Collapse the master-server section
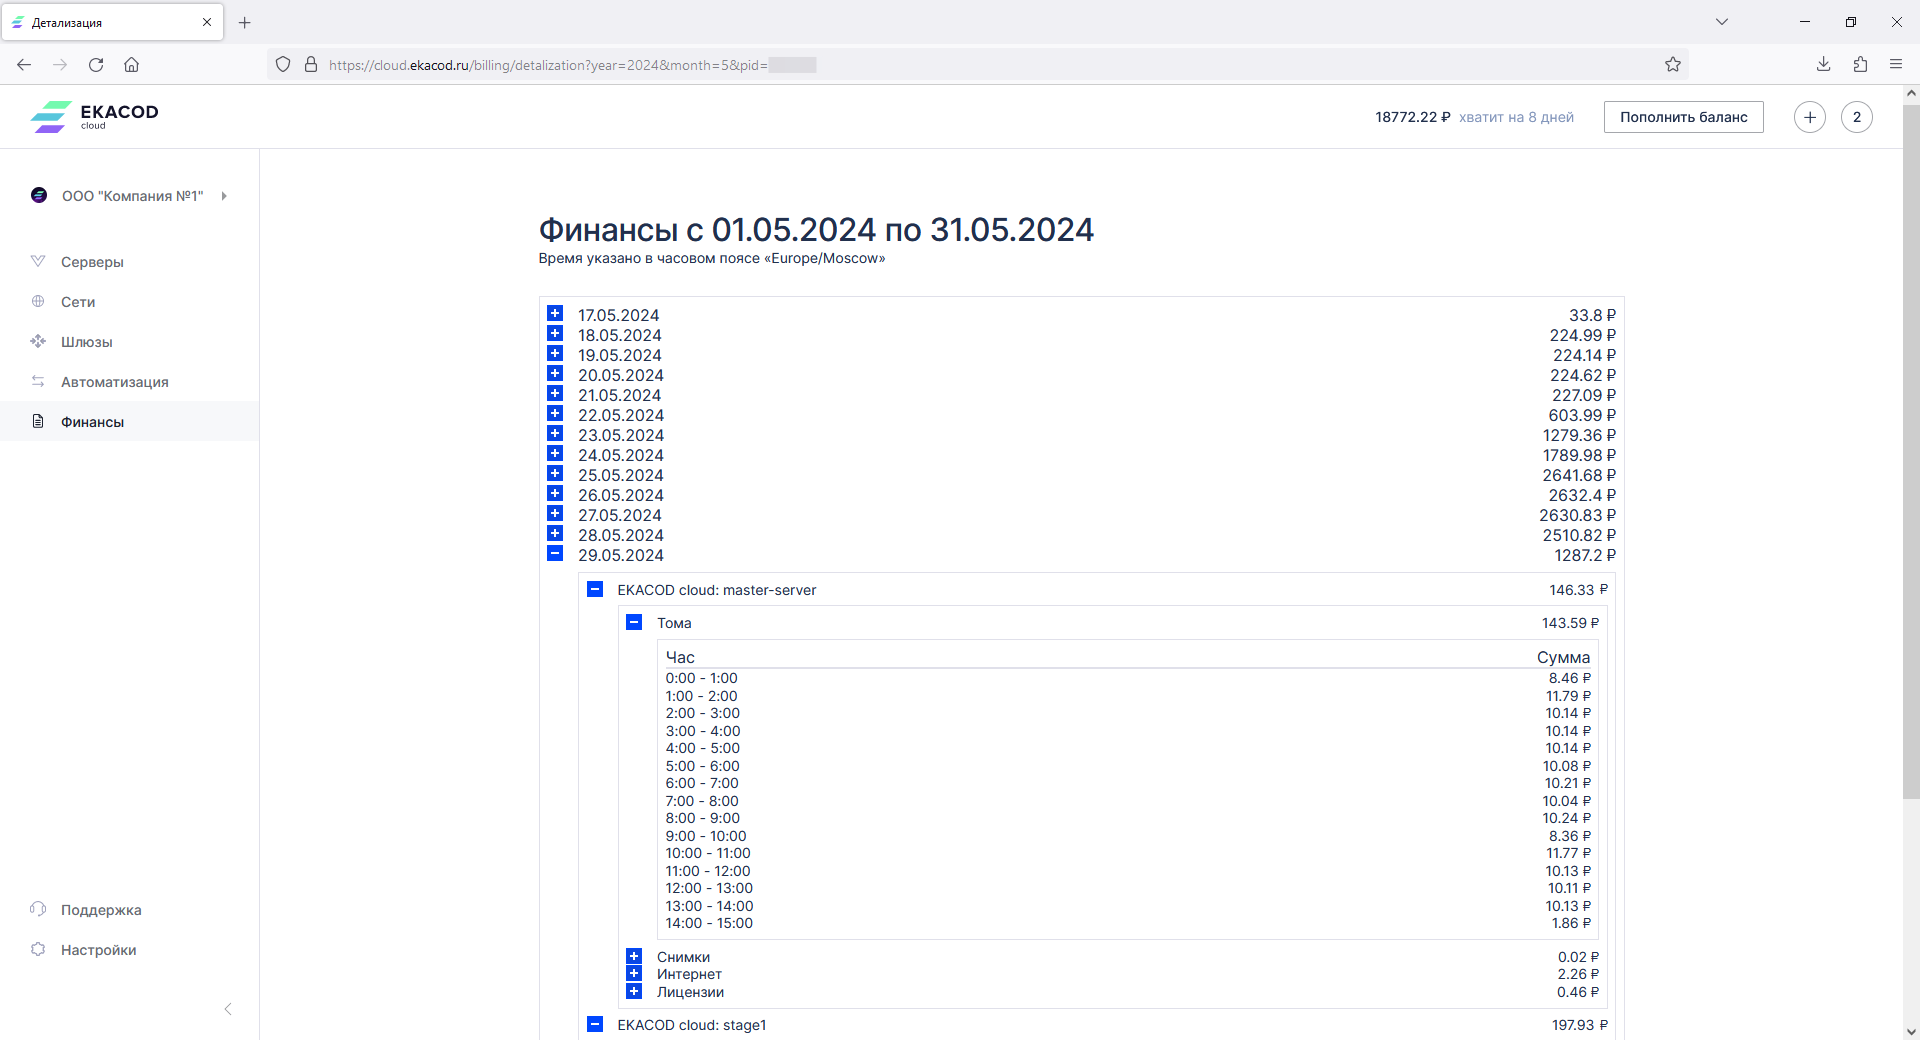Screen dimensions: 1920x1040 [x=595, y=590]
